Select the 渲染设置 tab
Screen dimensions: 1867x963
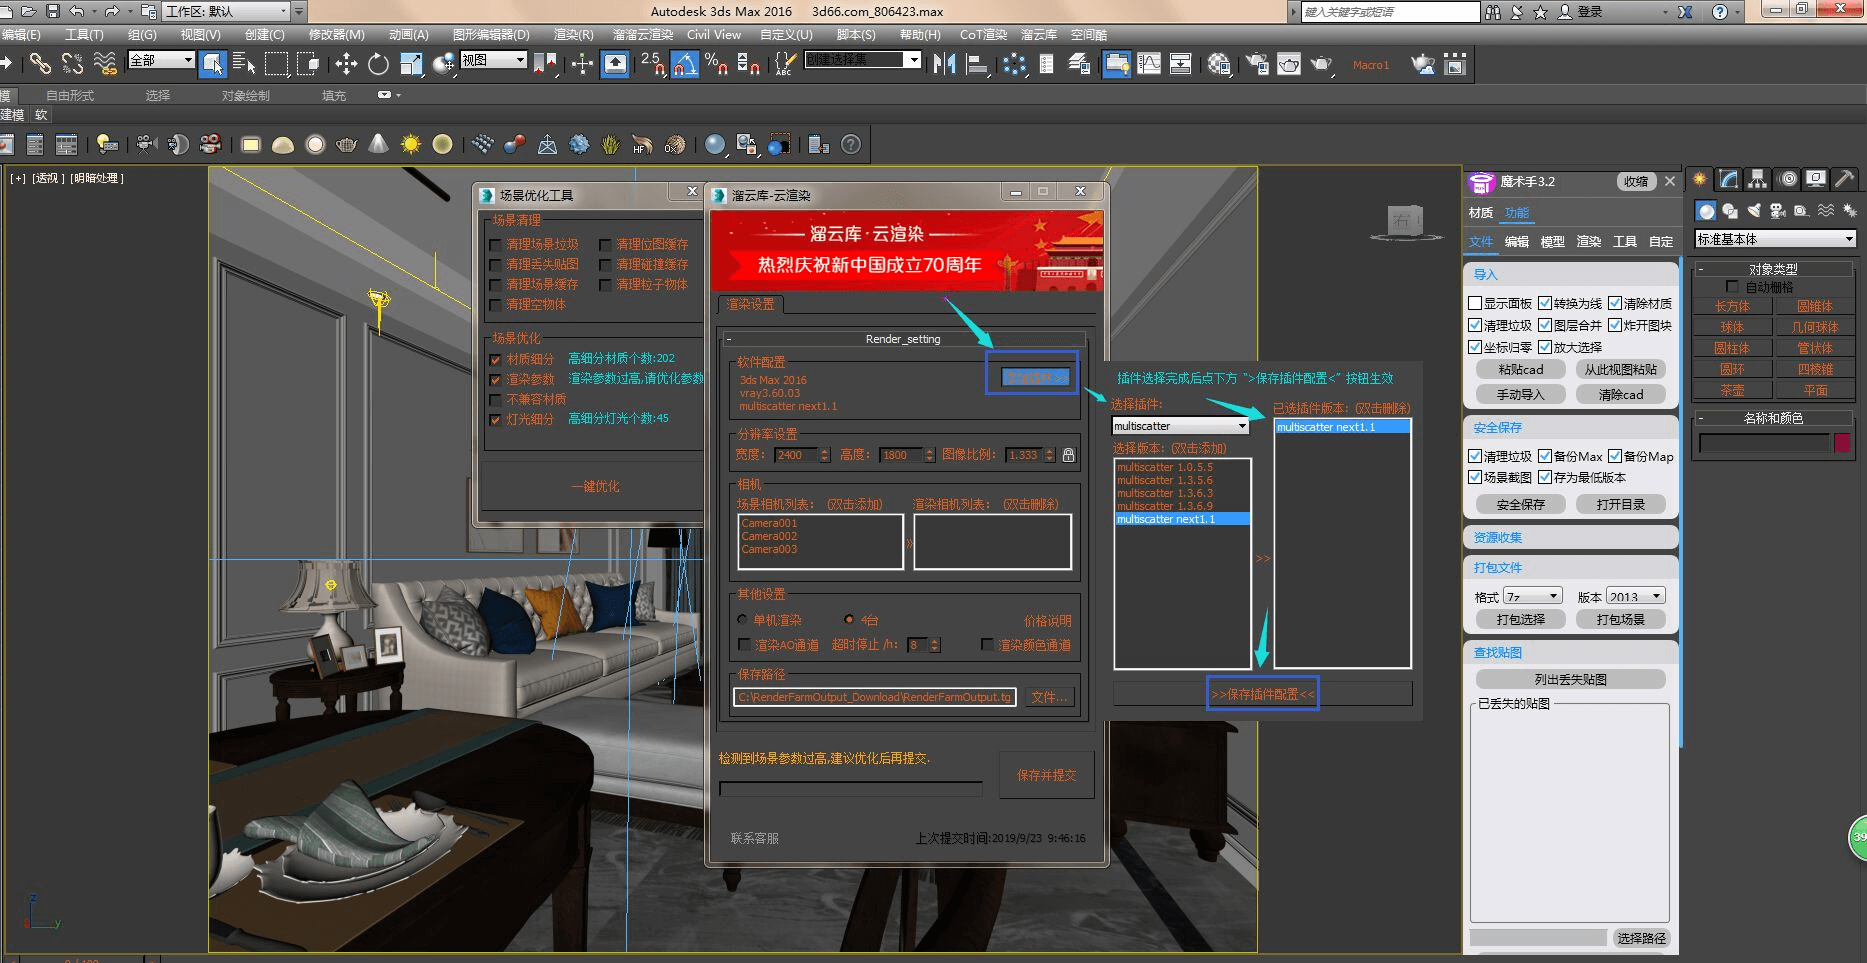pos(750,304)
